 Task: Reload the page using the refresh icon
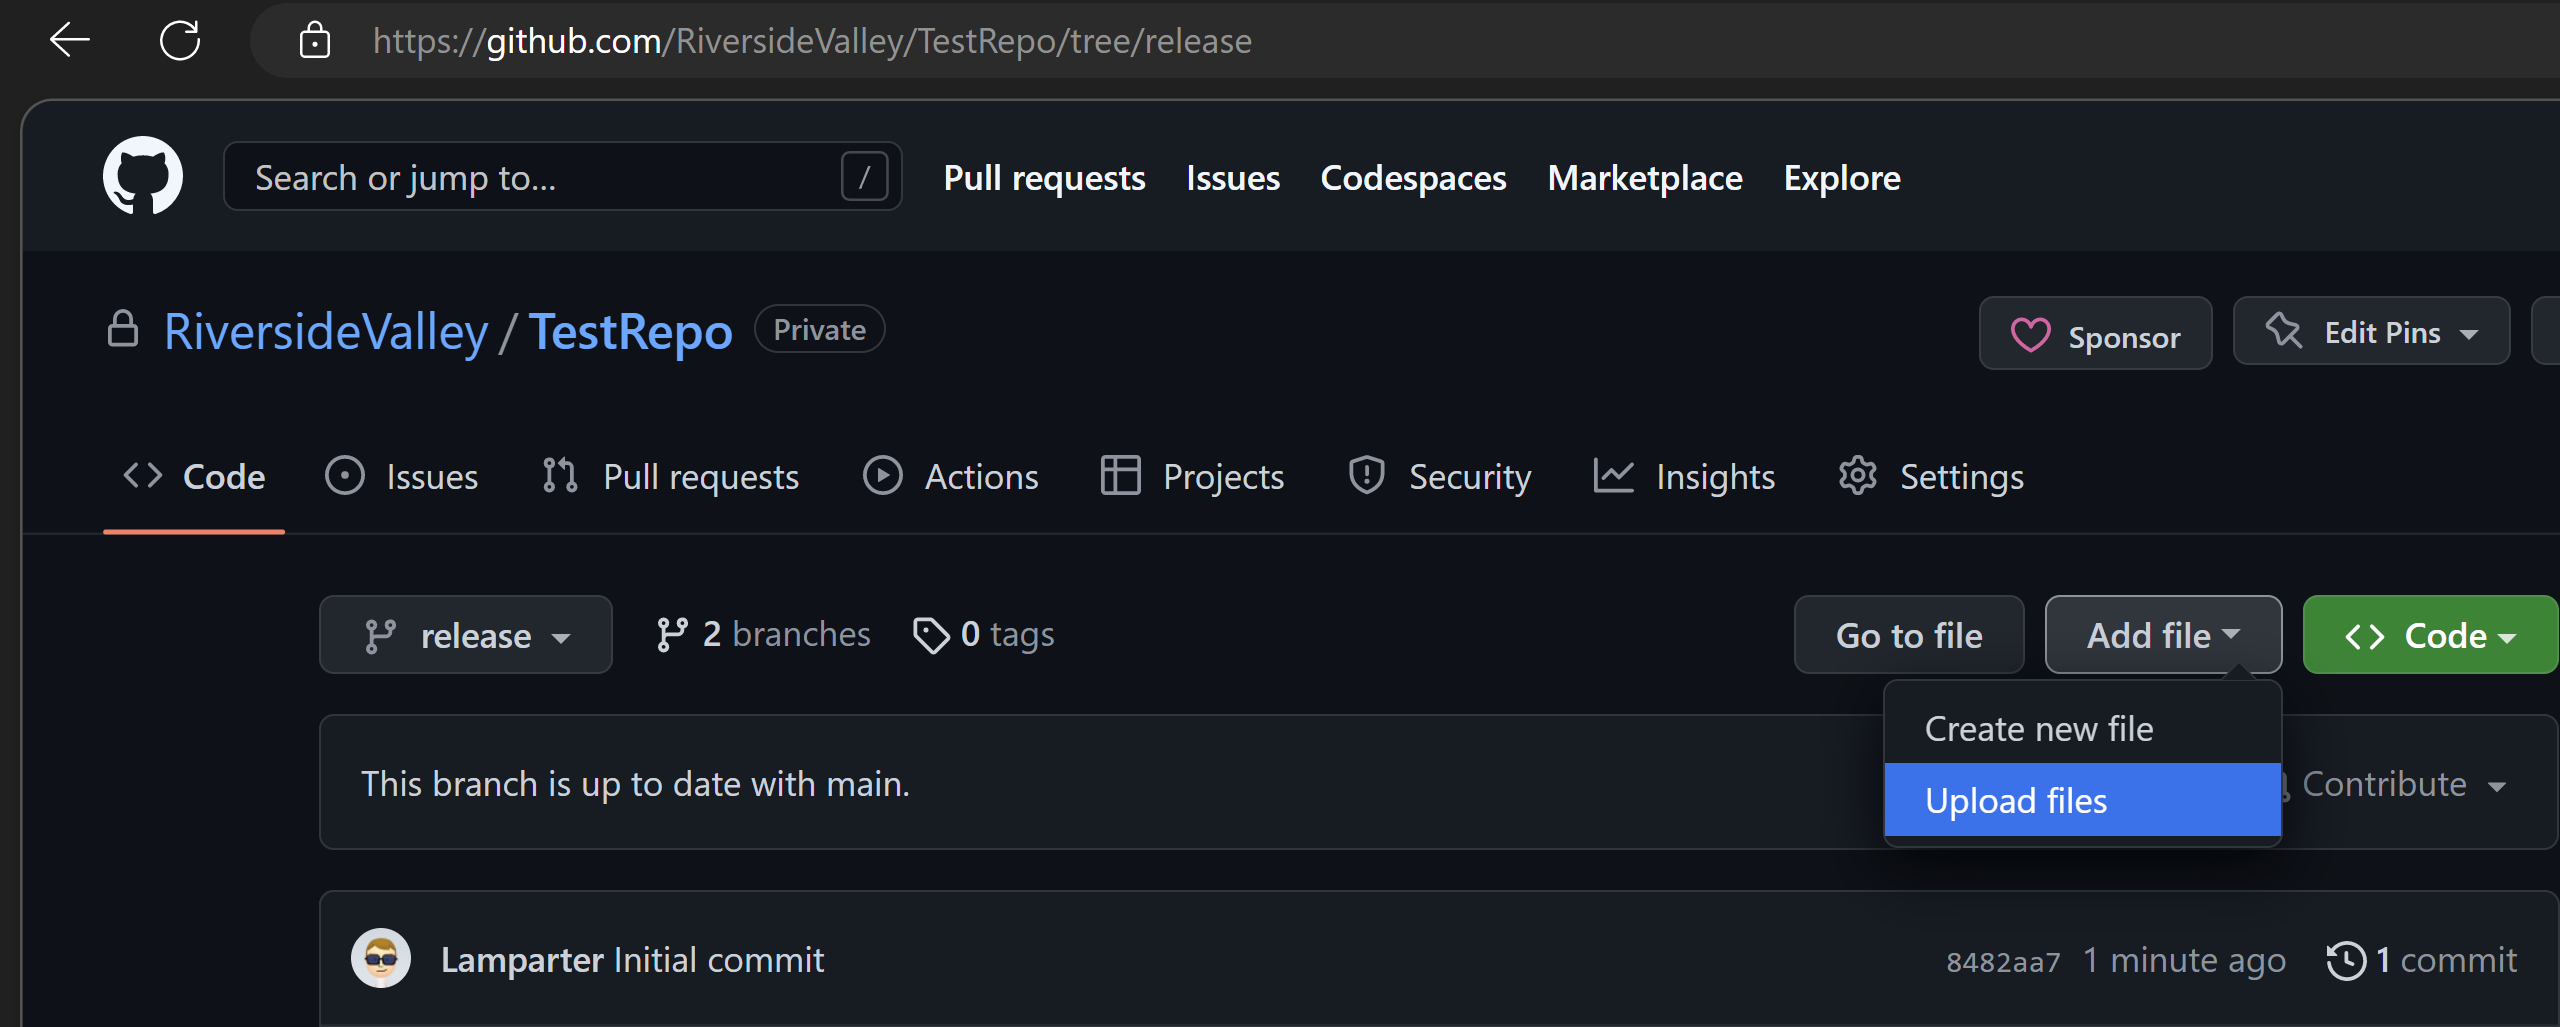coord(180,40)
